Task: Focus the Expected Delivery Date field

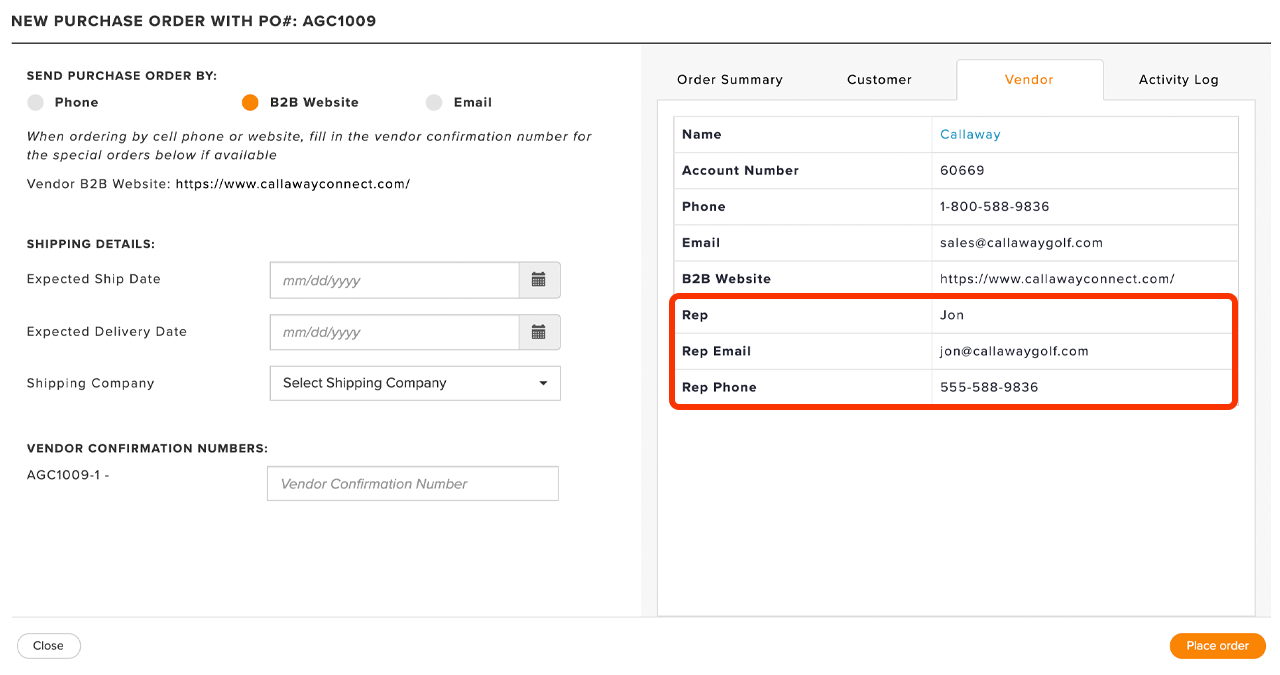Action: (x=394, y=332)
